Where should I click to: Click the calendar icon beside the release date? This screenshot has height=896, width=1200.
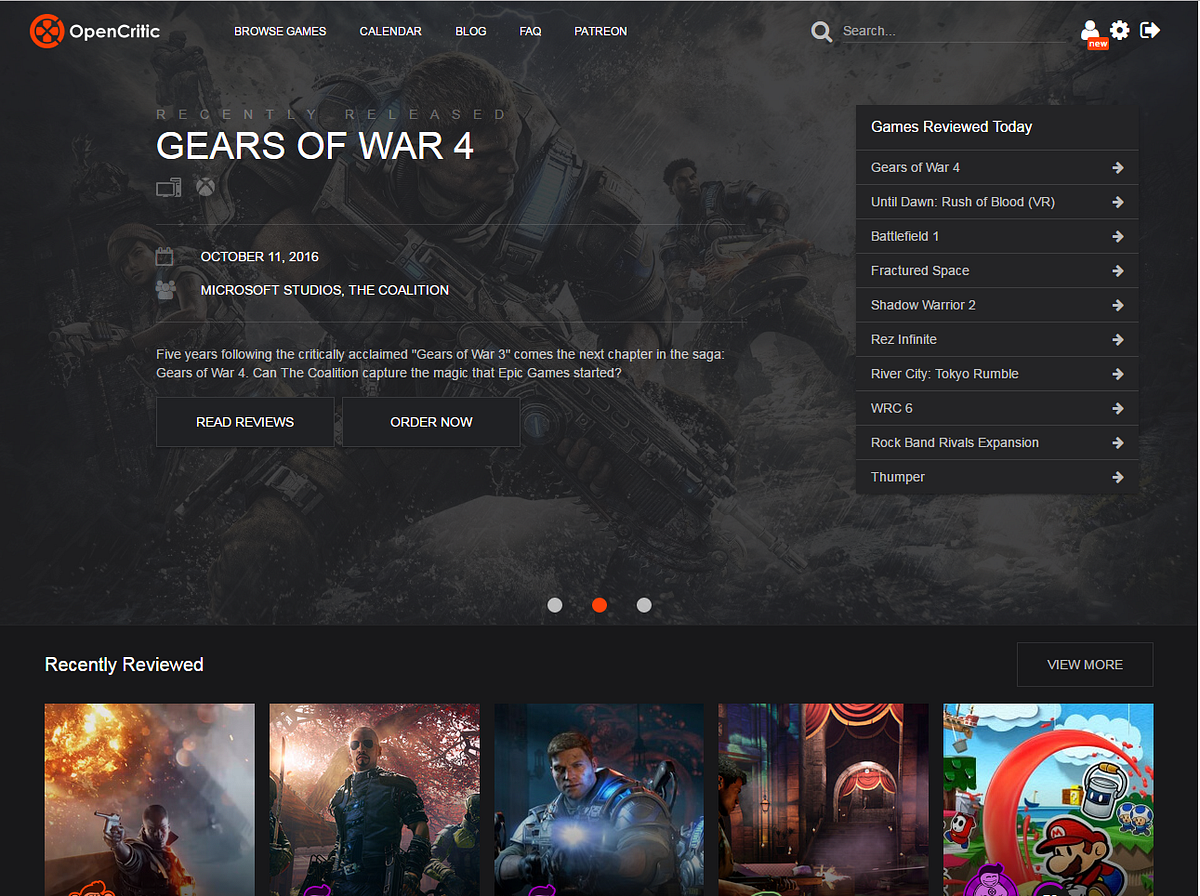(x=164, y=256)
